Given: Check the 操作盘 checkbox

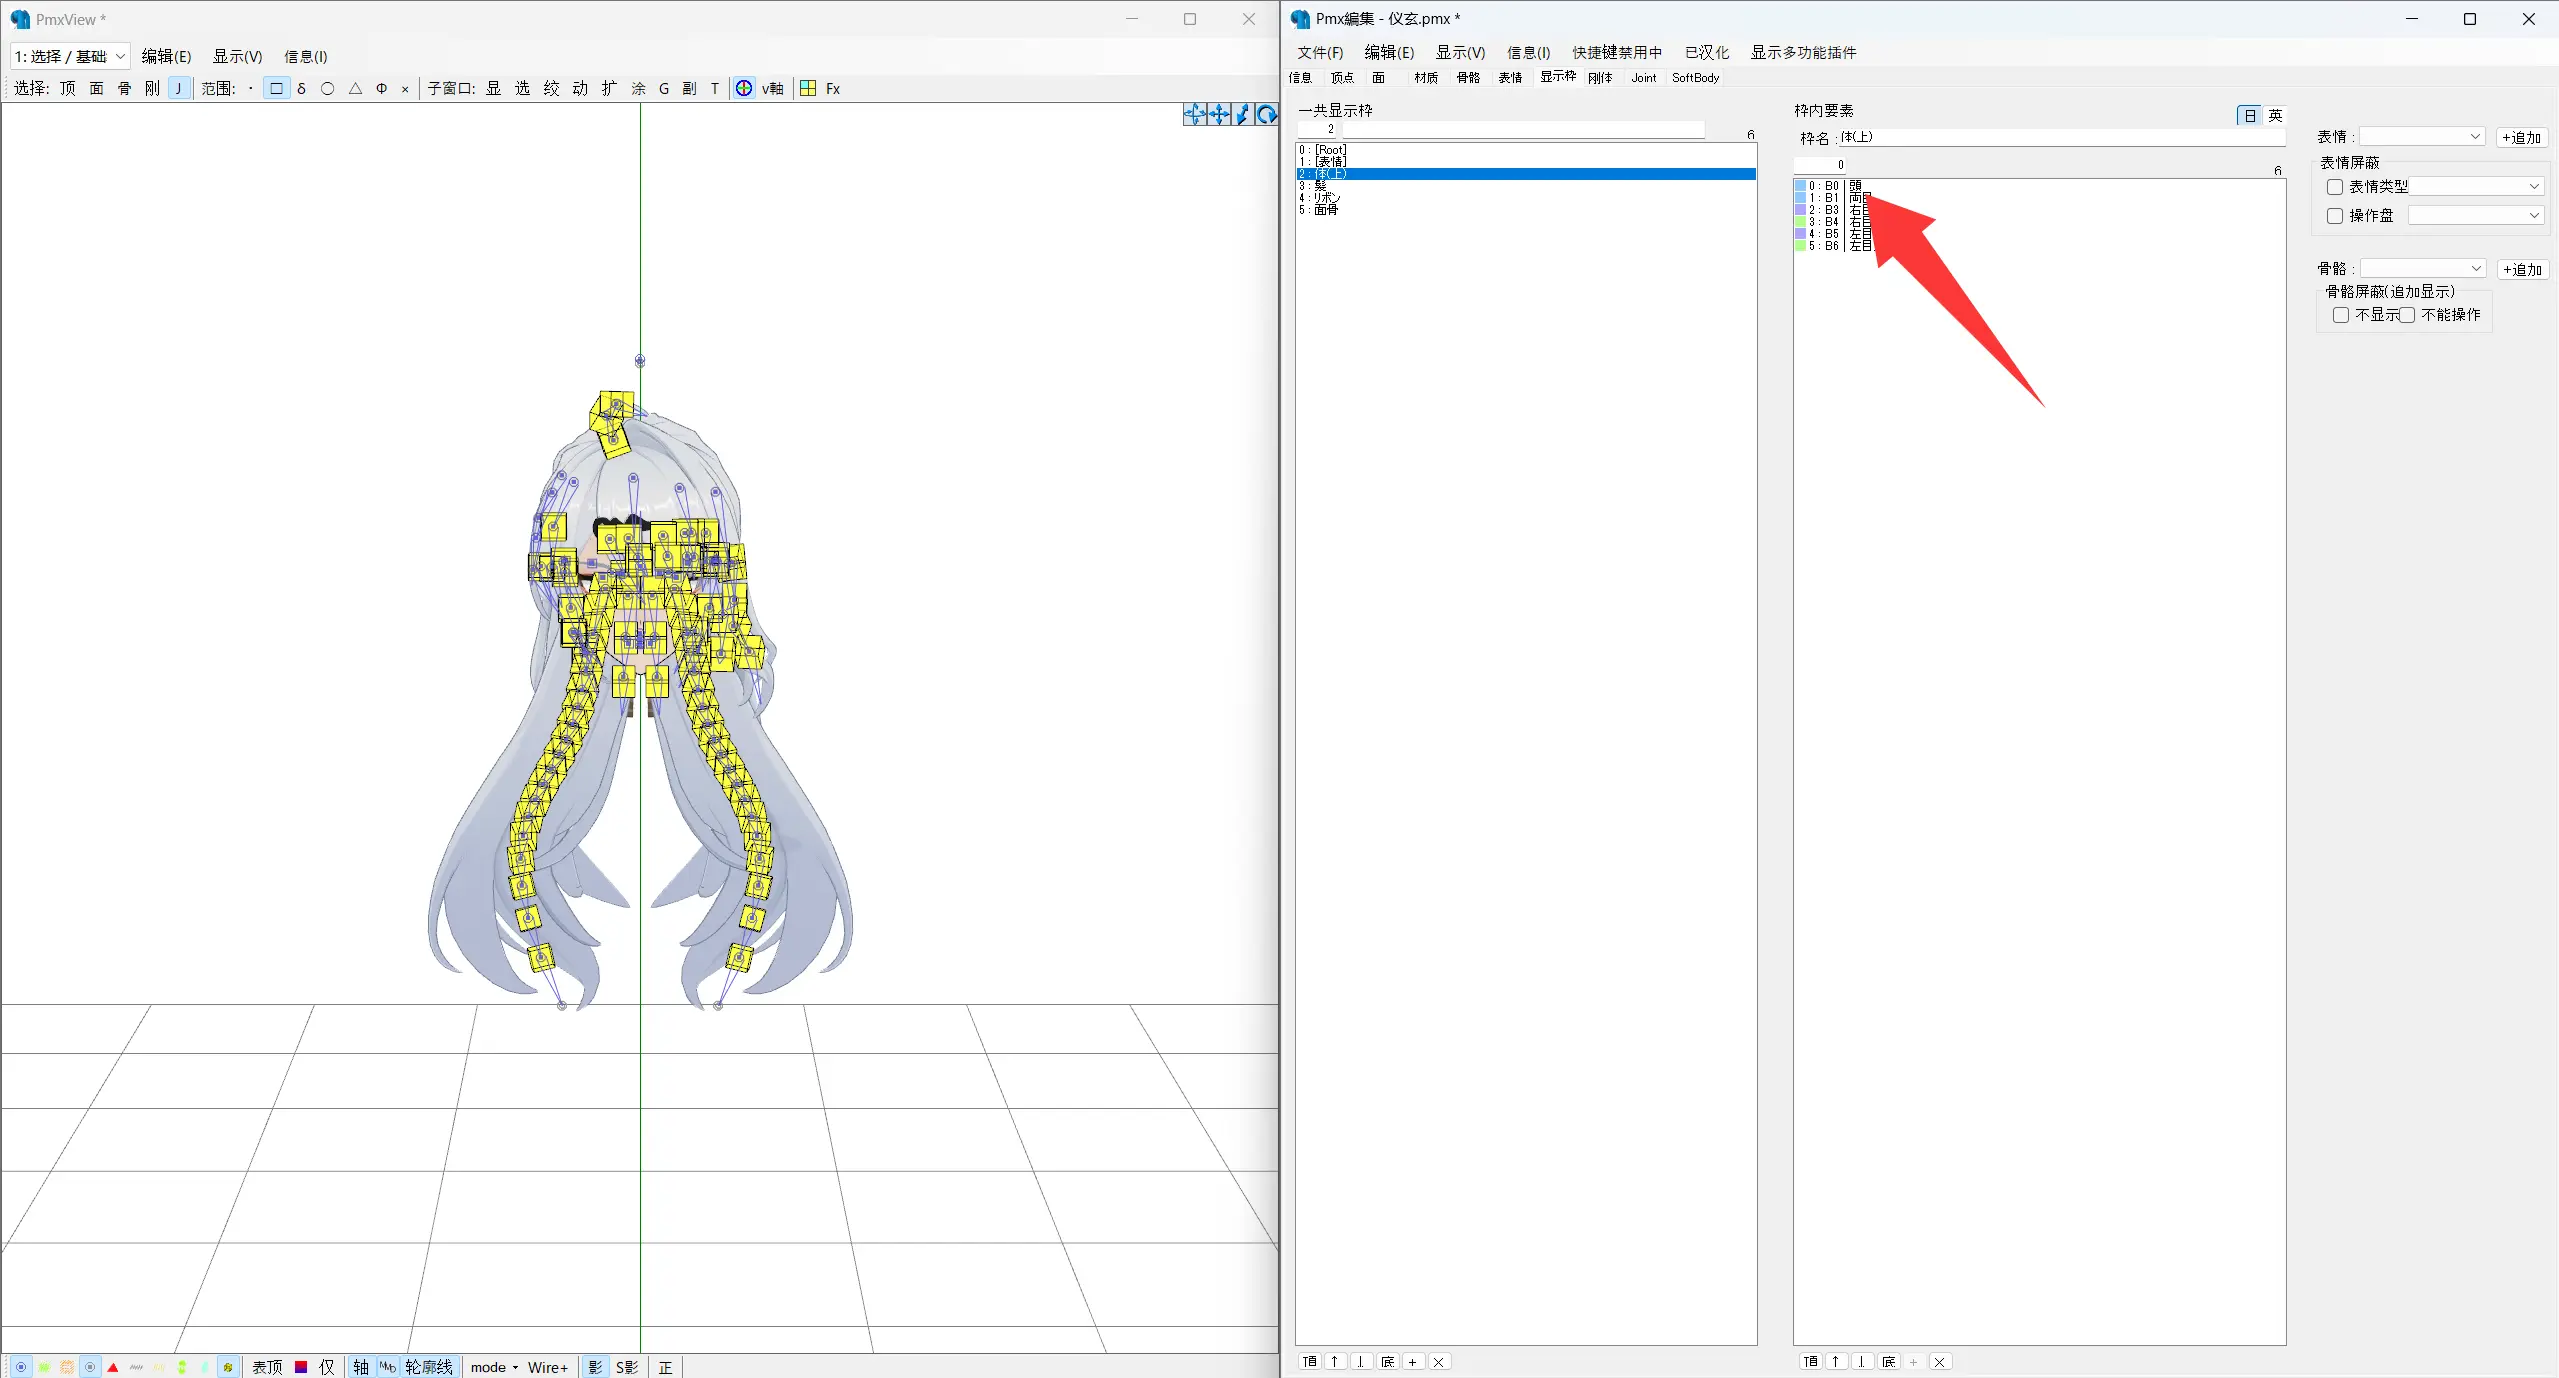Looking at the screenshot, I should [x=2335, y=216].
